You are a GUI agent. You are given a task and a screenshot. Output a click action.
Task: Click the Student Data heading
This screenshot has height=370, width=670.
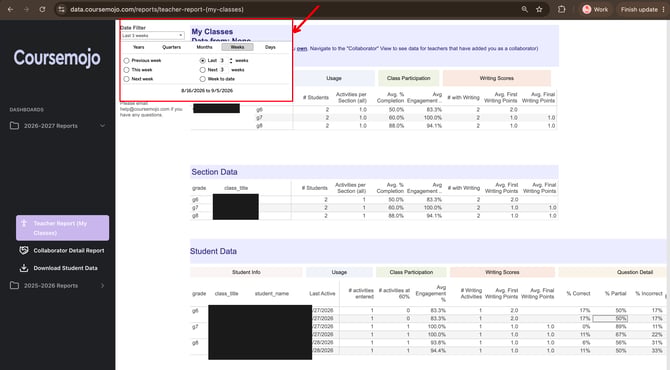click(213, 251)
